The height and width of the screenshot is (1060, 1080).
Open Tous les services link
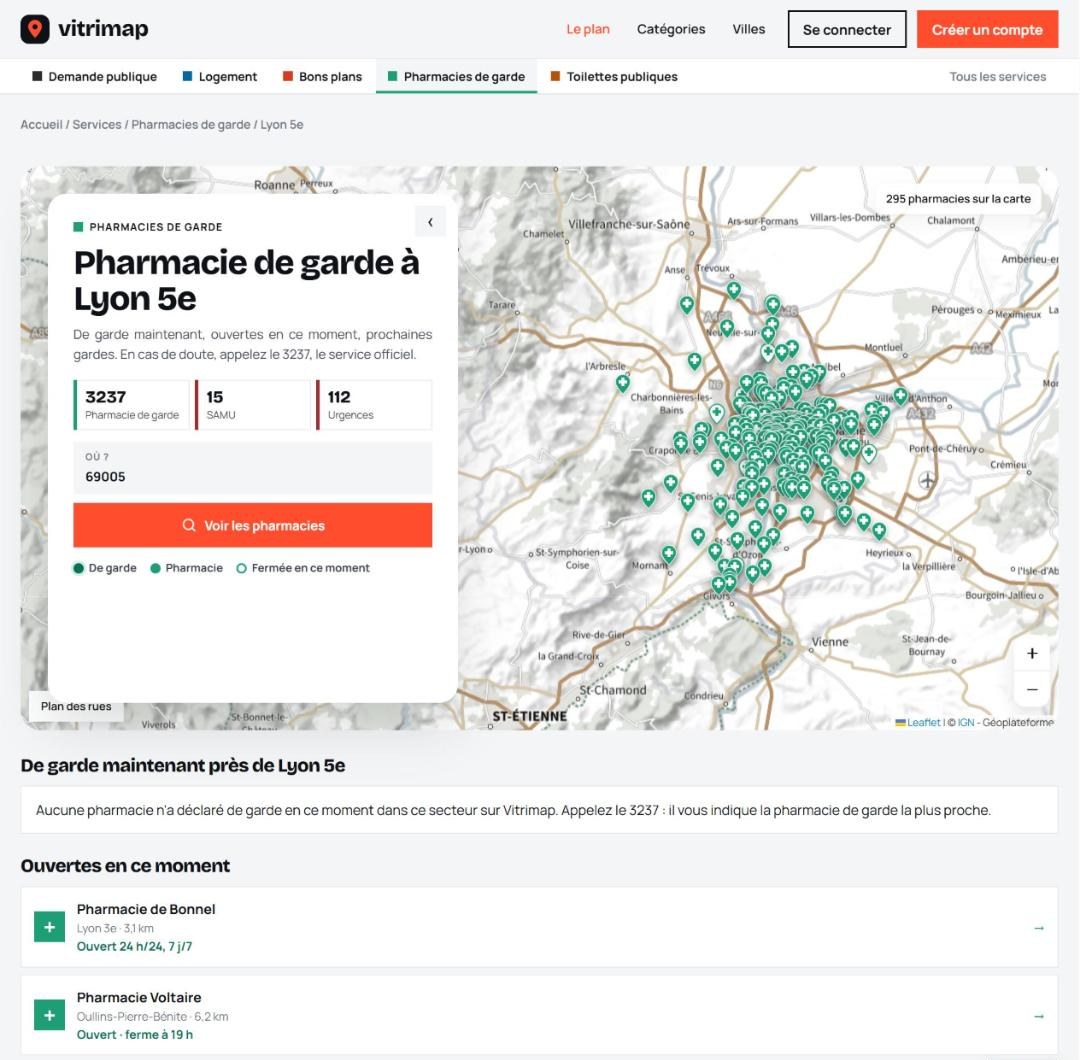click(x=997, y=76)
